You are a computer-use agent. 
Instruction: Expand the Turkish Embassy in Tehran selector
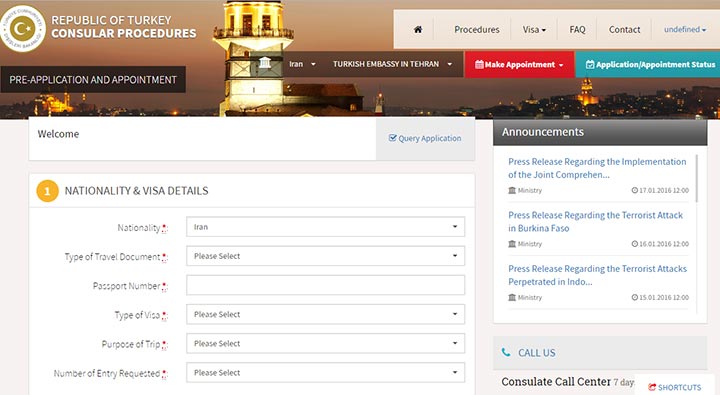click(393, 64)
